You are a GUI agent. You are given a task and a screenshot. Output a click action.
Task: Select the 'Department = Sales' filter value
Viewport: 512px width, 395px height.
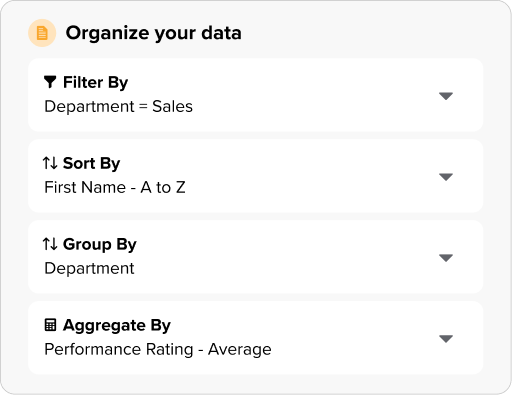pos(119,107)
